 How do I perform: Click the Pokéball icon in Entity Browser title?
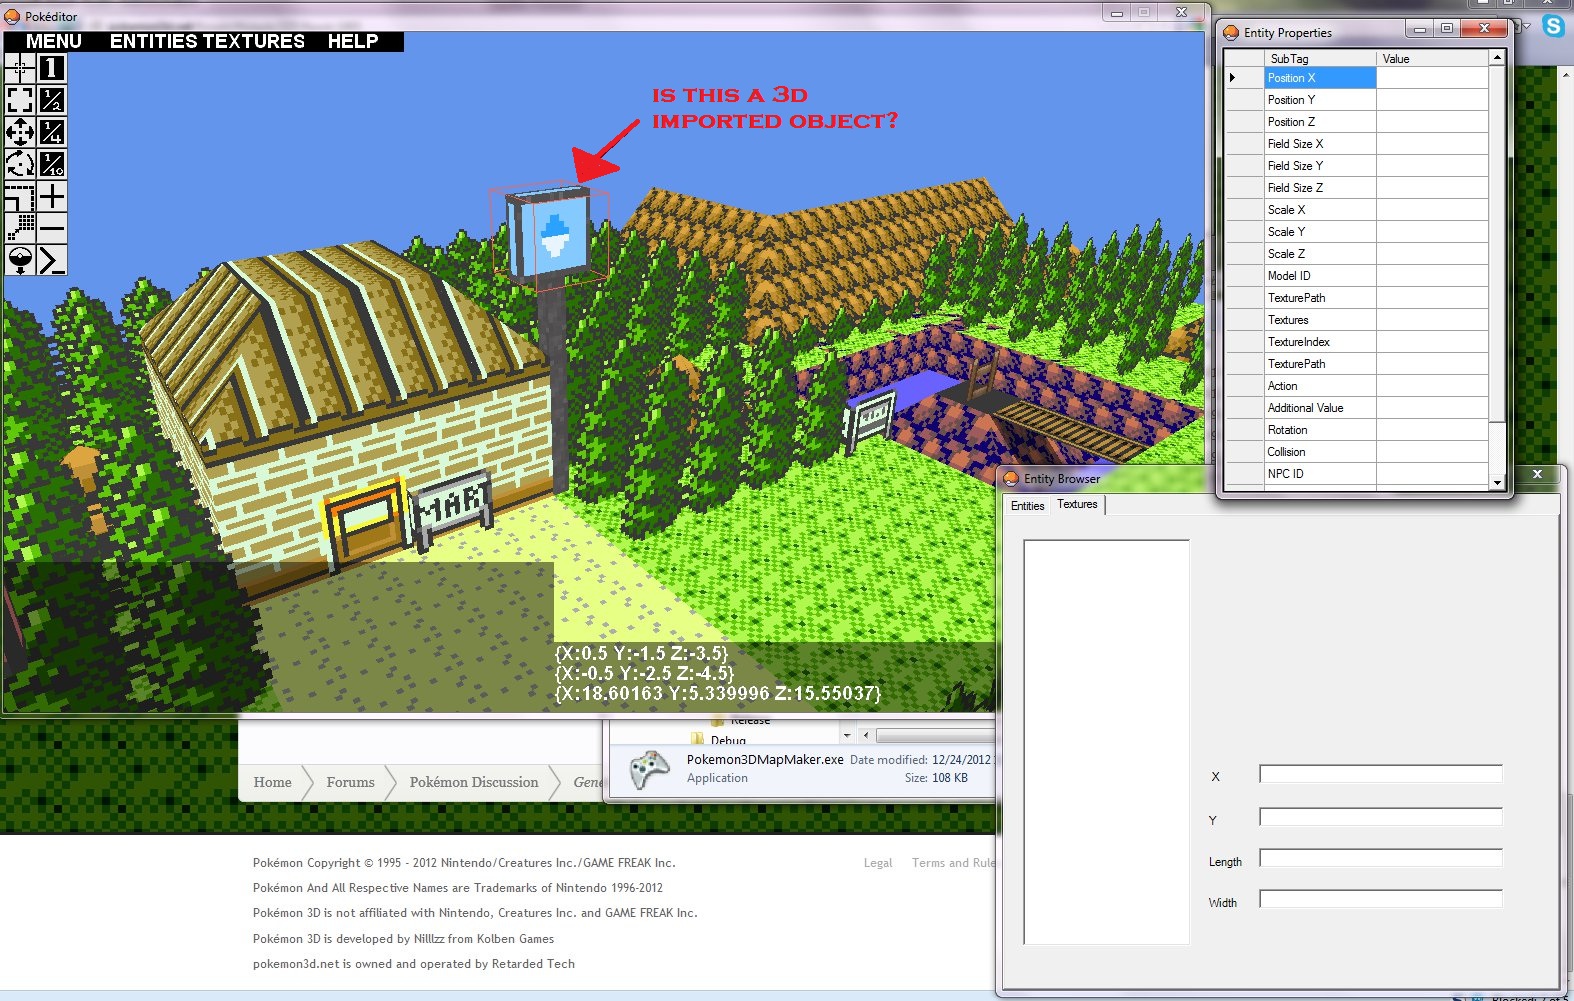click(1011, 479)
